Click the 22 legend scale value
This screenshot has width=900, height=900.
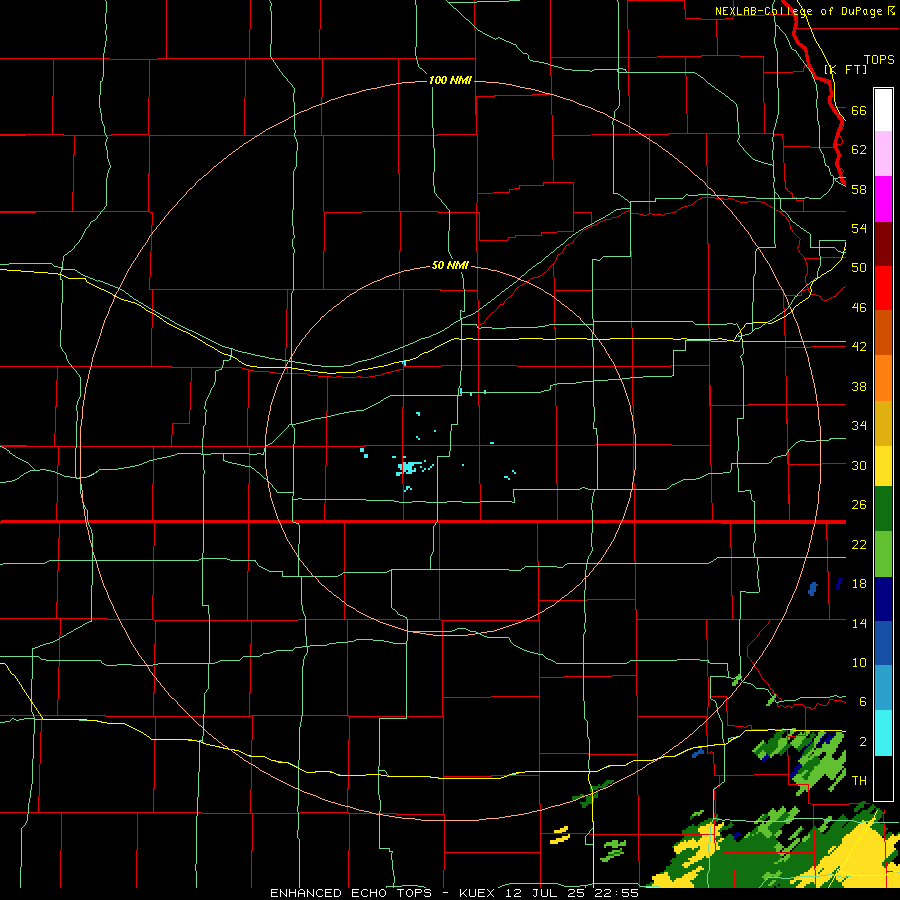(x=859, y=545)
